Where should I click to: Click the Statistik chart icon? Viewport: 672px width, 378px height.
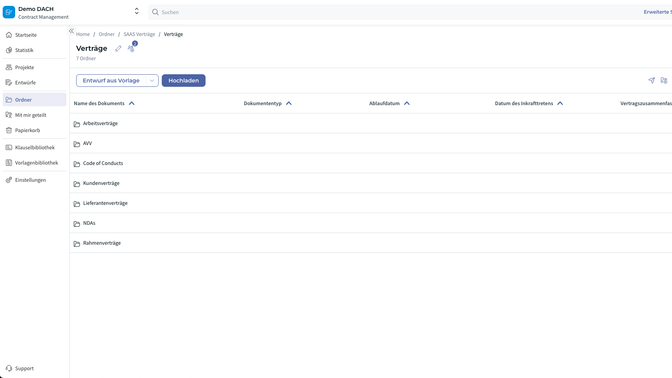pos(9,50)
